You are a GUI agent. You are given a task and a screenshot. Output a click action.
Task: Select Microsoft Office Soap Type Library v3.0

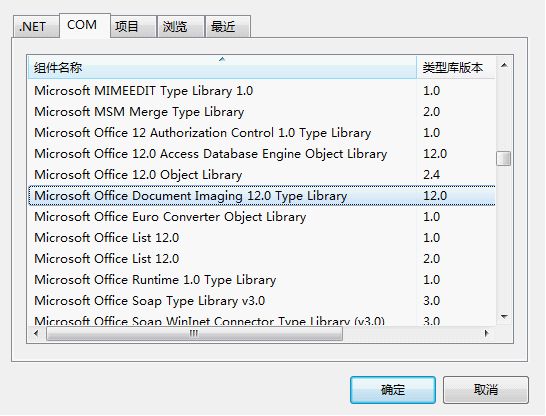[262, 300]
